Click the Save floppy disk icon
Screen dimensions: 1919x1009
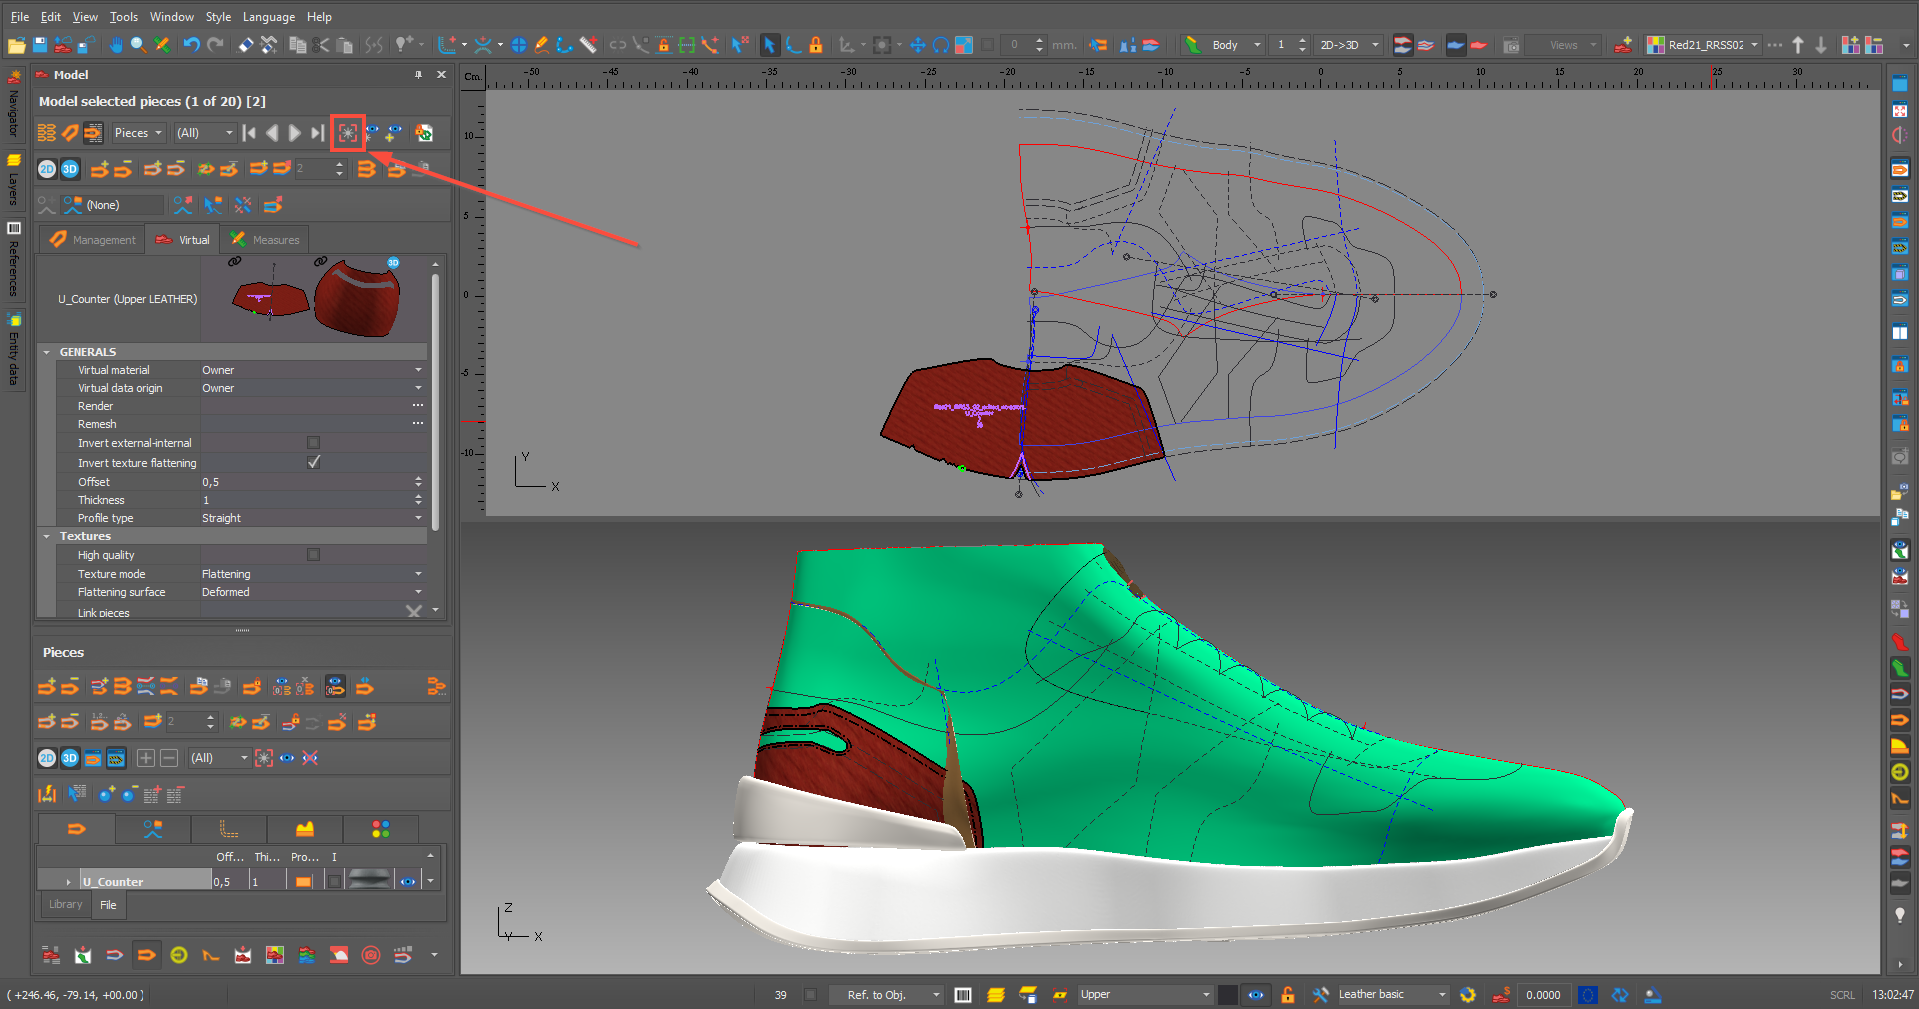click(x=40, y=45)
